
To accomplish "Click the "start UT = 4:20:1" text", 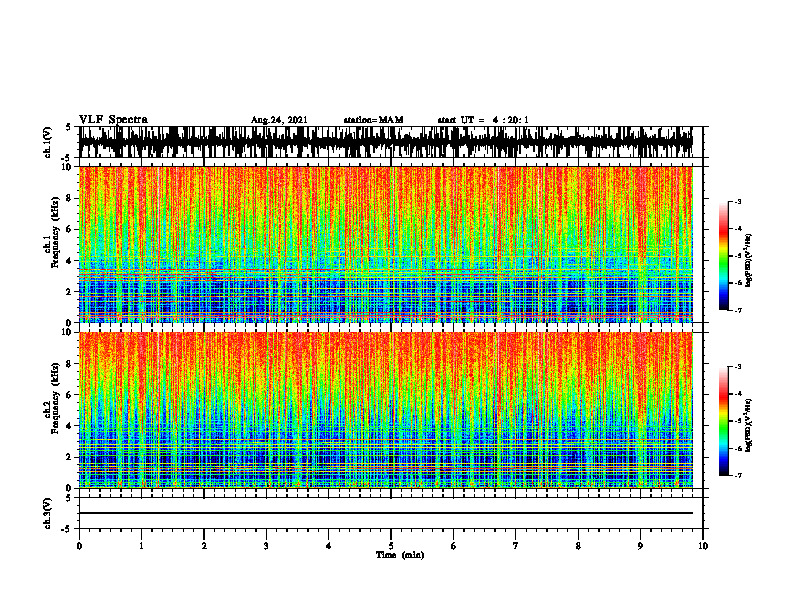I will click(483, 120).
